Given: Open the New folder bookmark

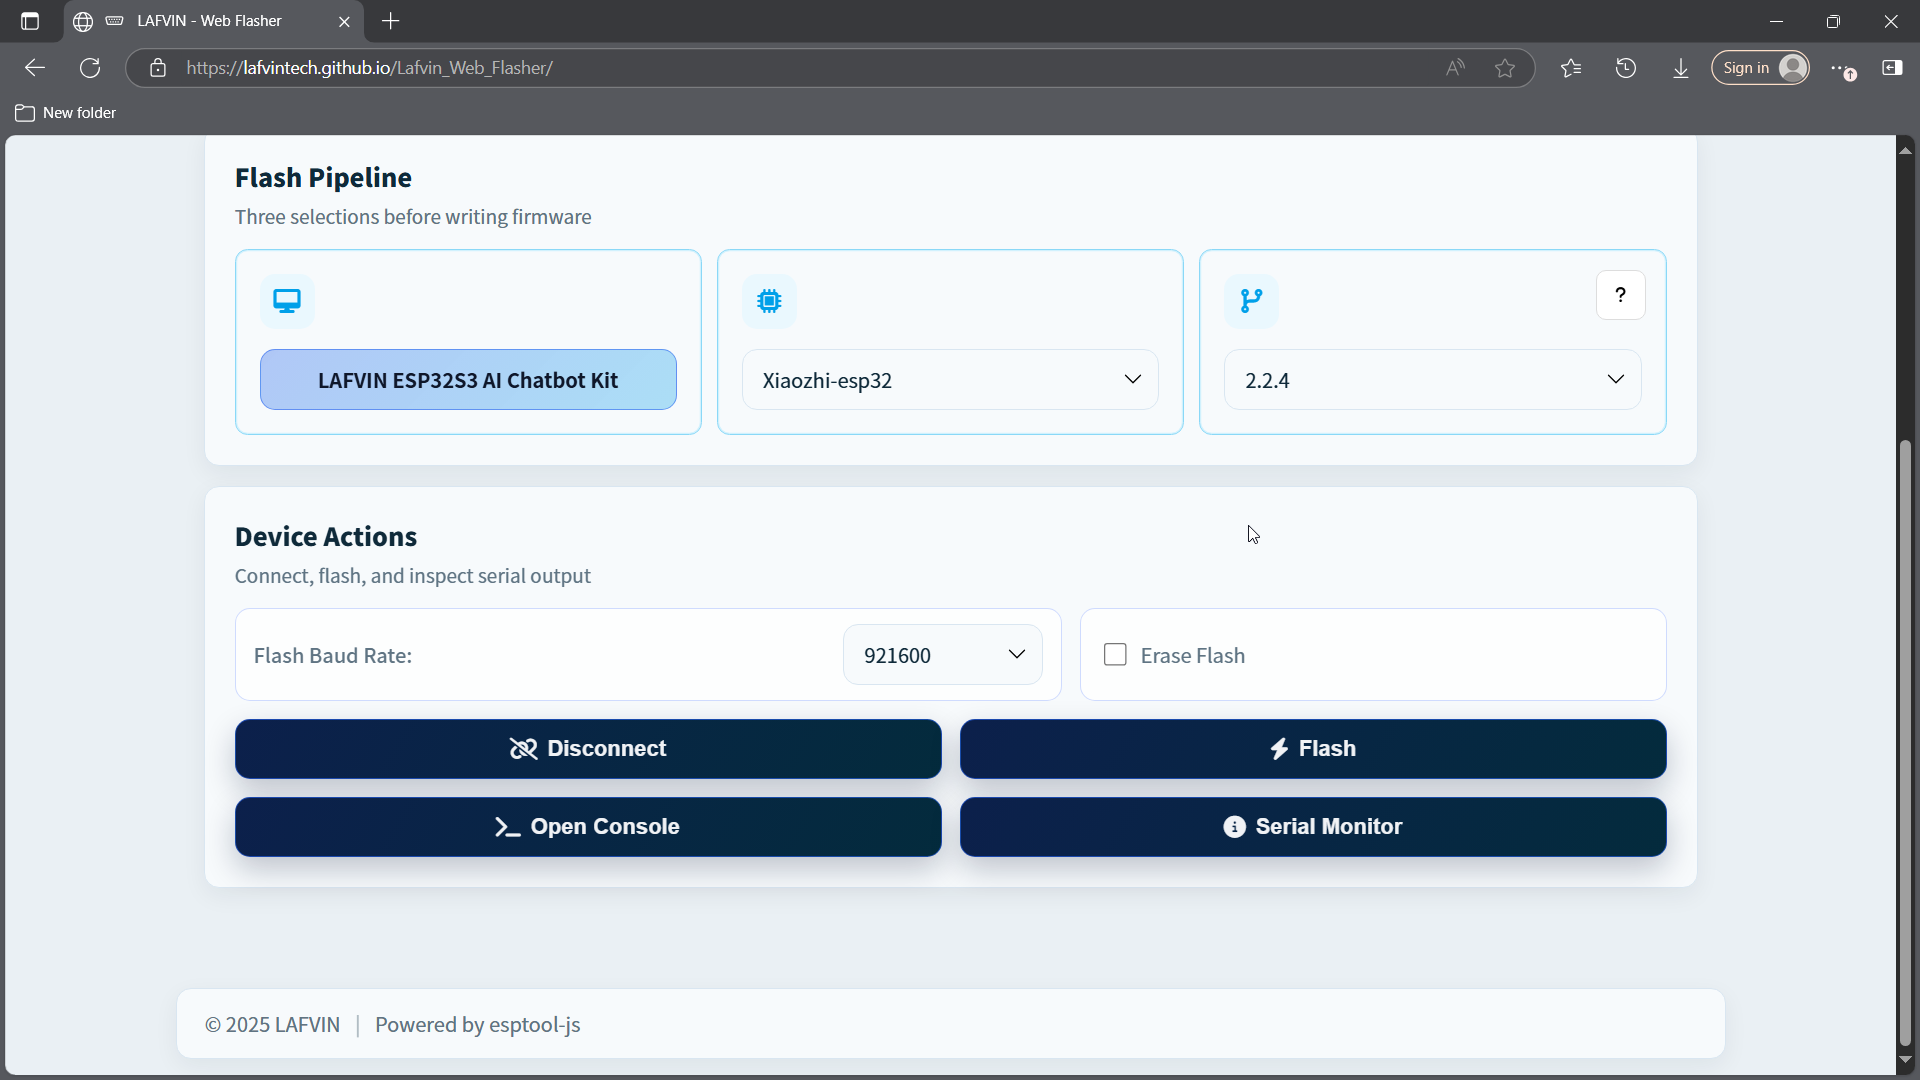Looking at the screenshot, I should (66, 113).
